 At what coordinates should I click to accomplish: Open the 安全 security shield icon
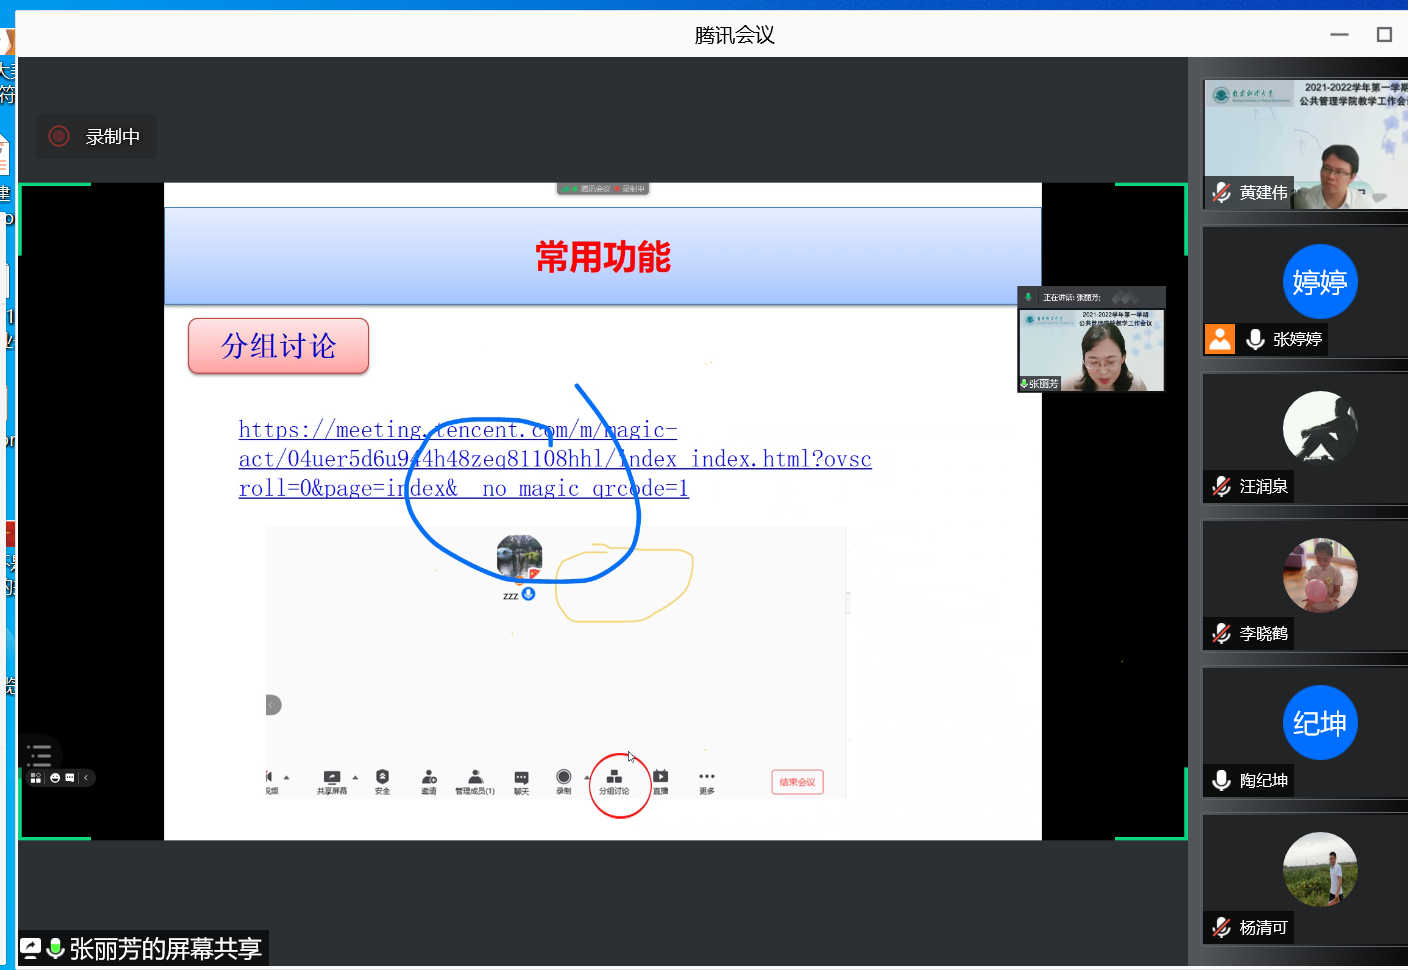tap(382, 778)
